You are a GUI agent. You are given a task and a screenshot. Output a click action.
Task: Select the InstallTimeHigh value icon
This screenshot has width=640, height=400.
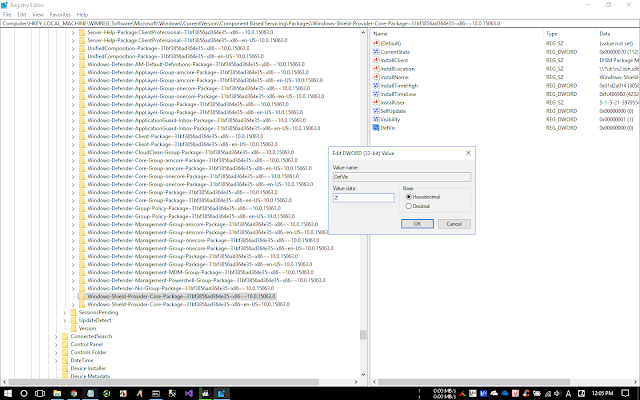click(376, 85)
